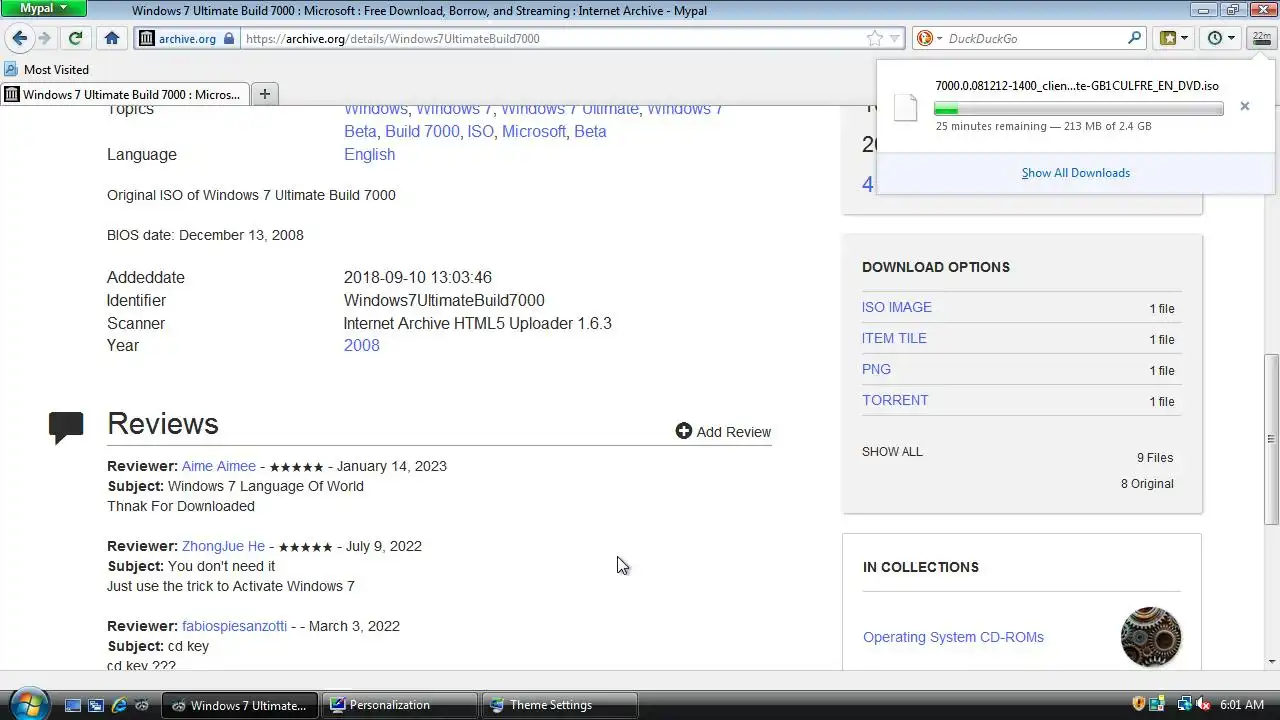Image resolution: width=1280 pixels, height=720 pixels.
Task: Switch to Windows 7 Ultimate taskbar window
Action: click(x=240, y=705)
